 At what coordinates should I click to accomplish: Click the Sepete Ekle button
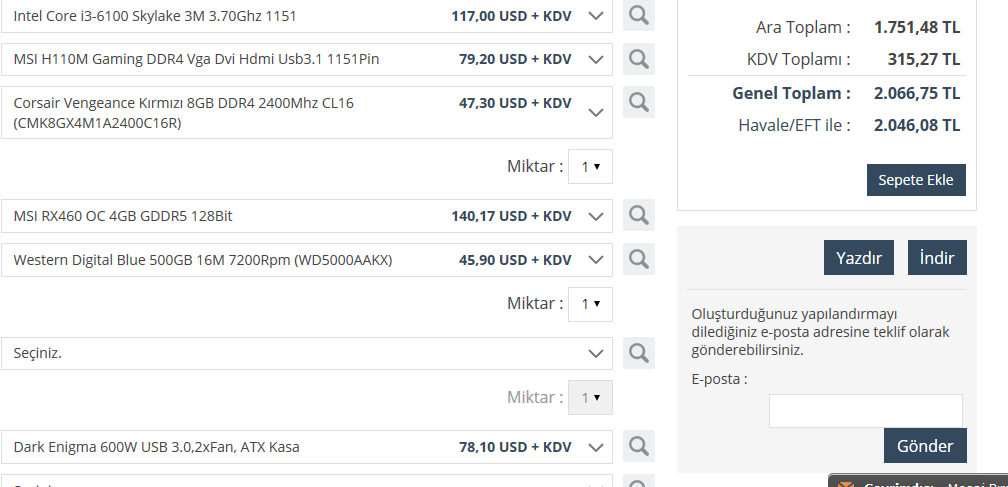point(916,180)
